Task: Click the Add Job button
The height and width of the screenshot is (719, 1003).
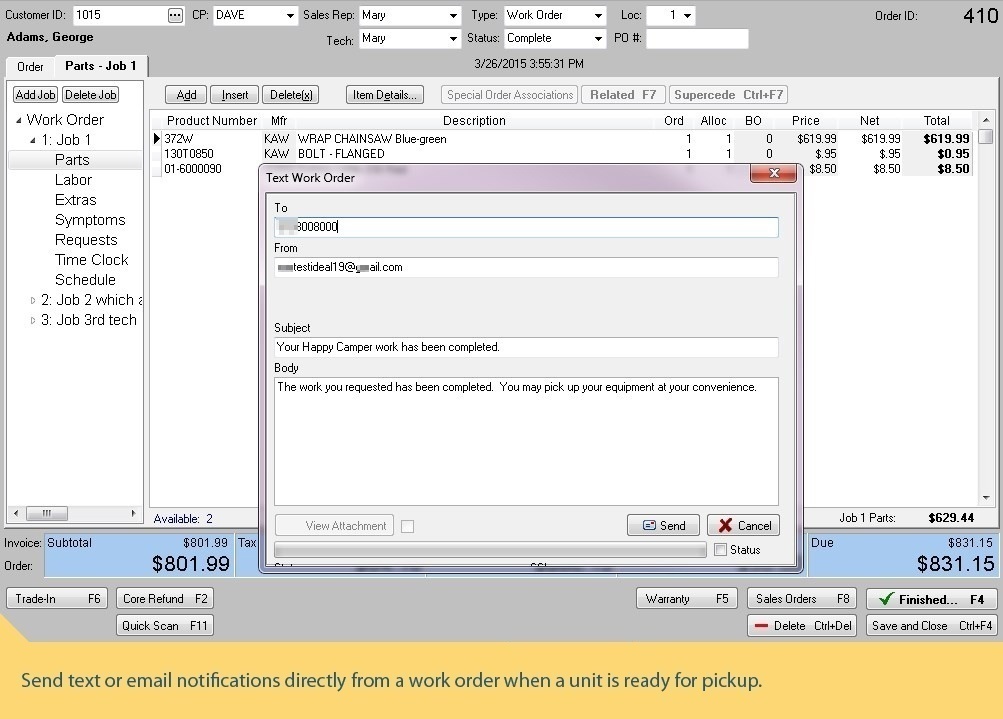Action: coord(35,95)
